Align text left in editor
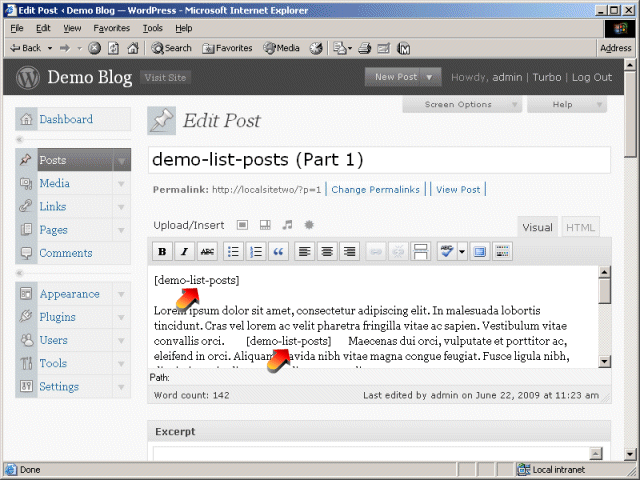 tap(304, 251)
